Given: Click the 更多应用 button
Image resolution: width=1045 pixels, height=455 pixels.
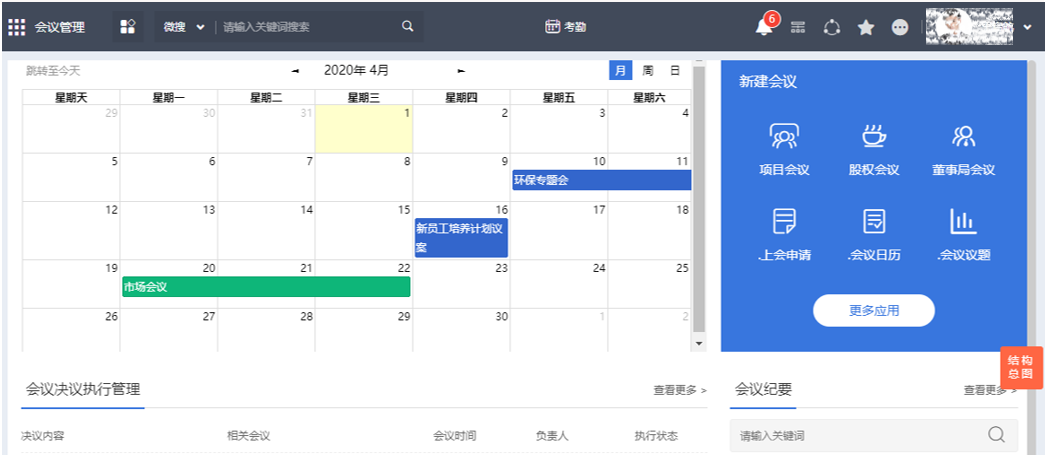Looking at the screenshot, I should tap(874, 310).
